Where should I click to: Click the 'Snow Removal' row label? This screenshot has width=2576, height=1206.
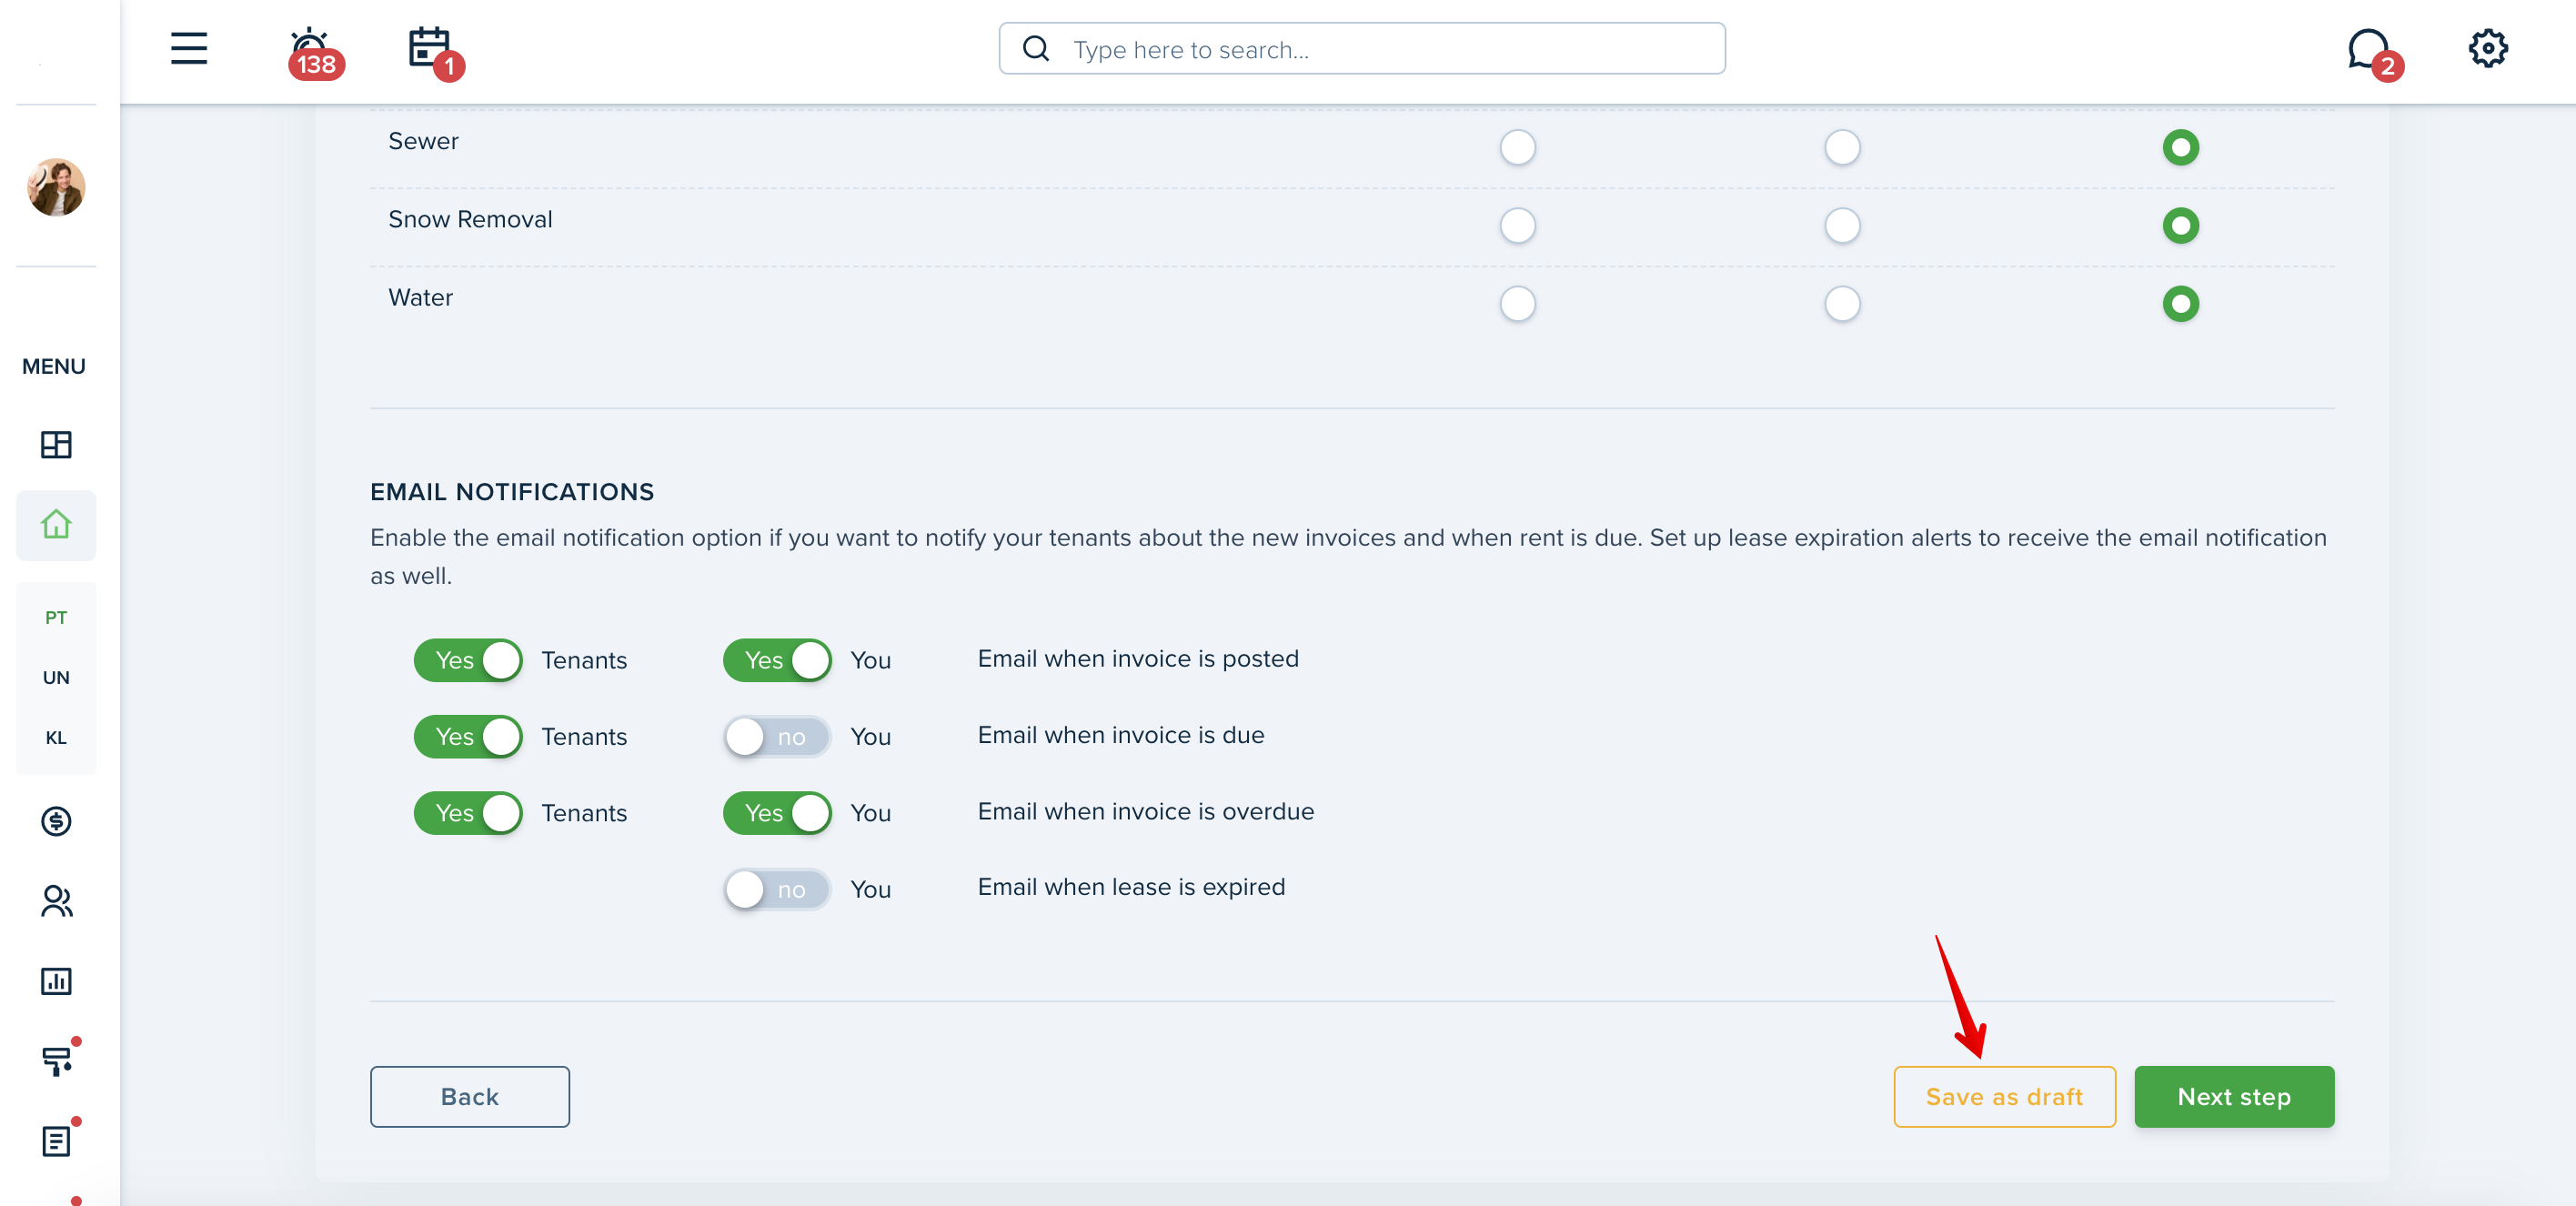pos(470,219)
